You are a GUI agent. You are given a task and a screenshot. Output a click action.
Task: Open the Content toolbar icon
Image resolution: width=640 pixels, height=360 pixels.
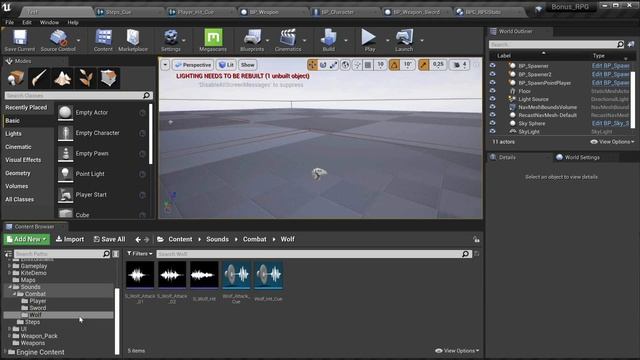pyautogui.click(x=103, y=40)
